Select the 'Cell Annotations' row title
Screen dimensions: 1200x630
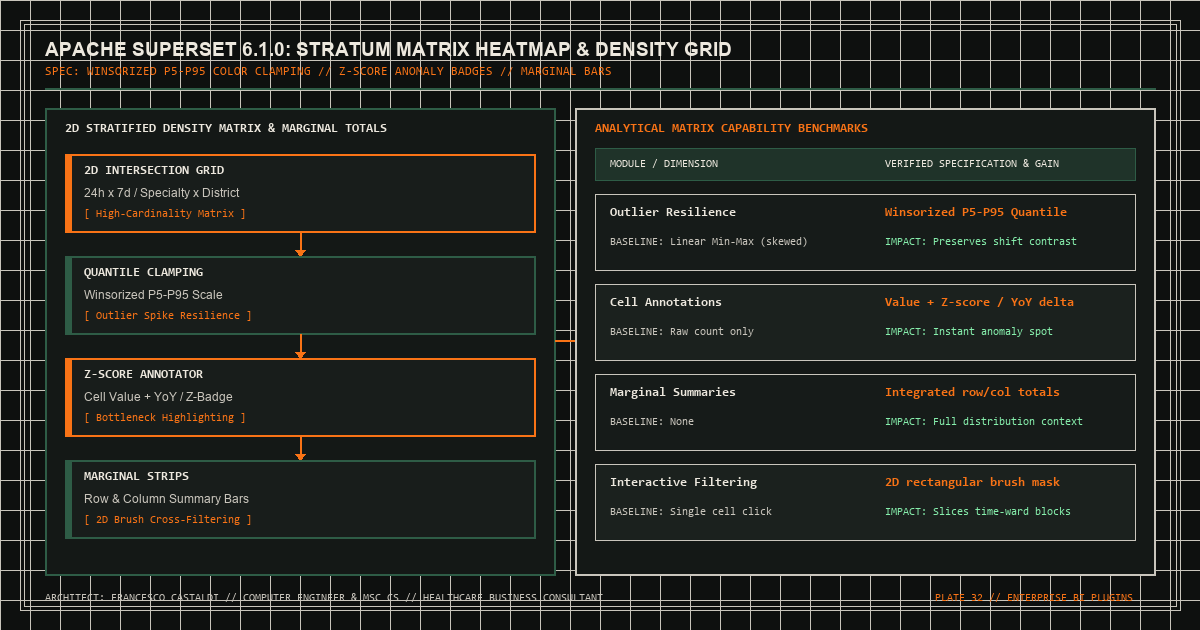666,302
